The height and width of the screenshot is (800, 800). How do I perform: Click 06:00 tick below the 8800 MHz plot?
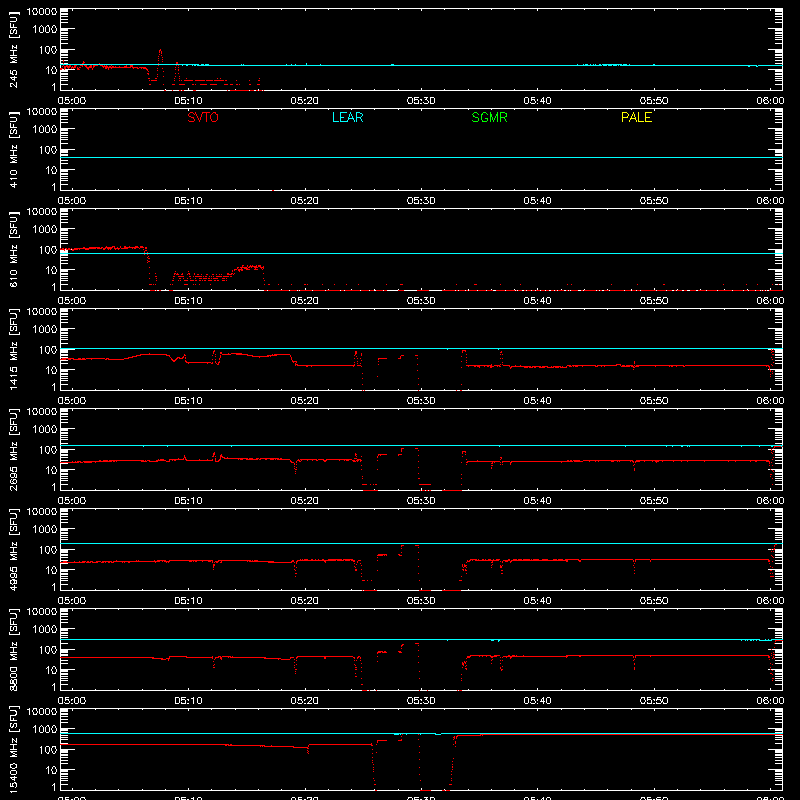770,701
